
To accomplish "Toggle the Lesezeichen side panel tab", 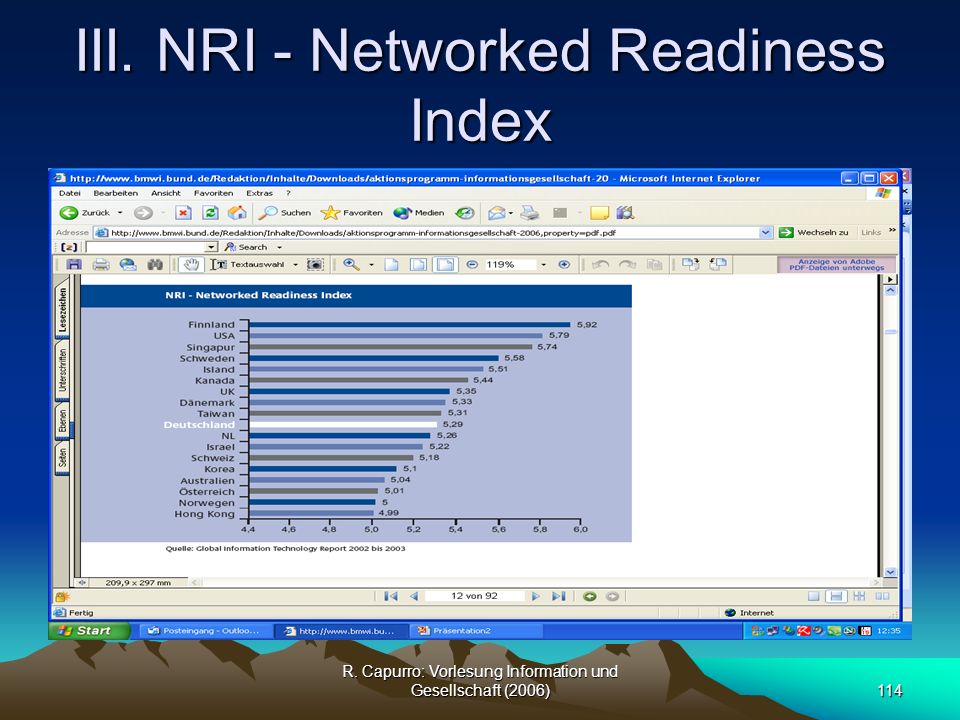I will [x=62, y=309].
